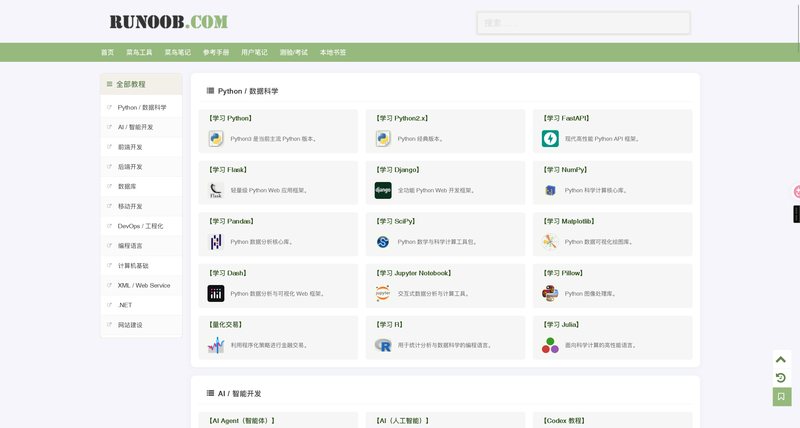Screen dimensions: 800x428
Task: Click the RUNOOB.COM logo
Action: (x=168, y=22)
